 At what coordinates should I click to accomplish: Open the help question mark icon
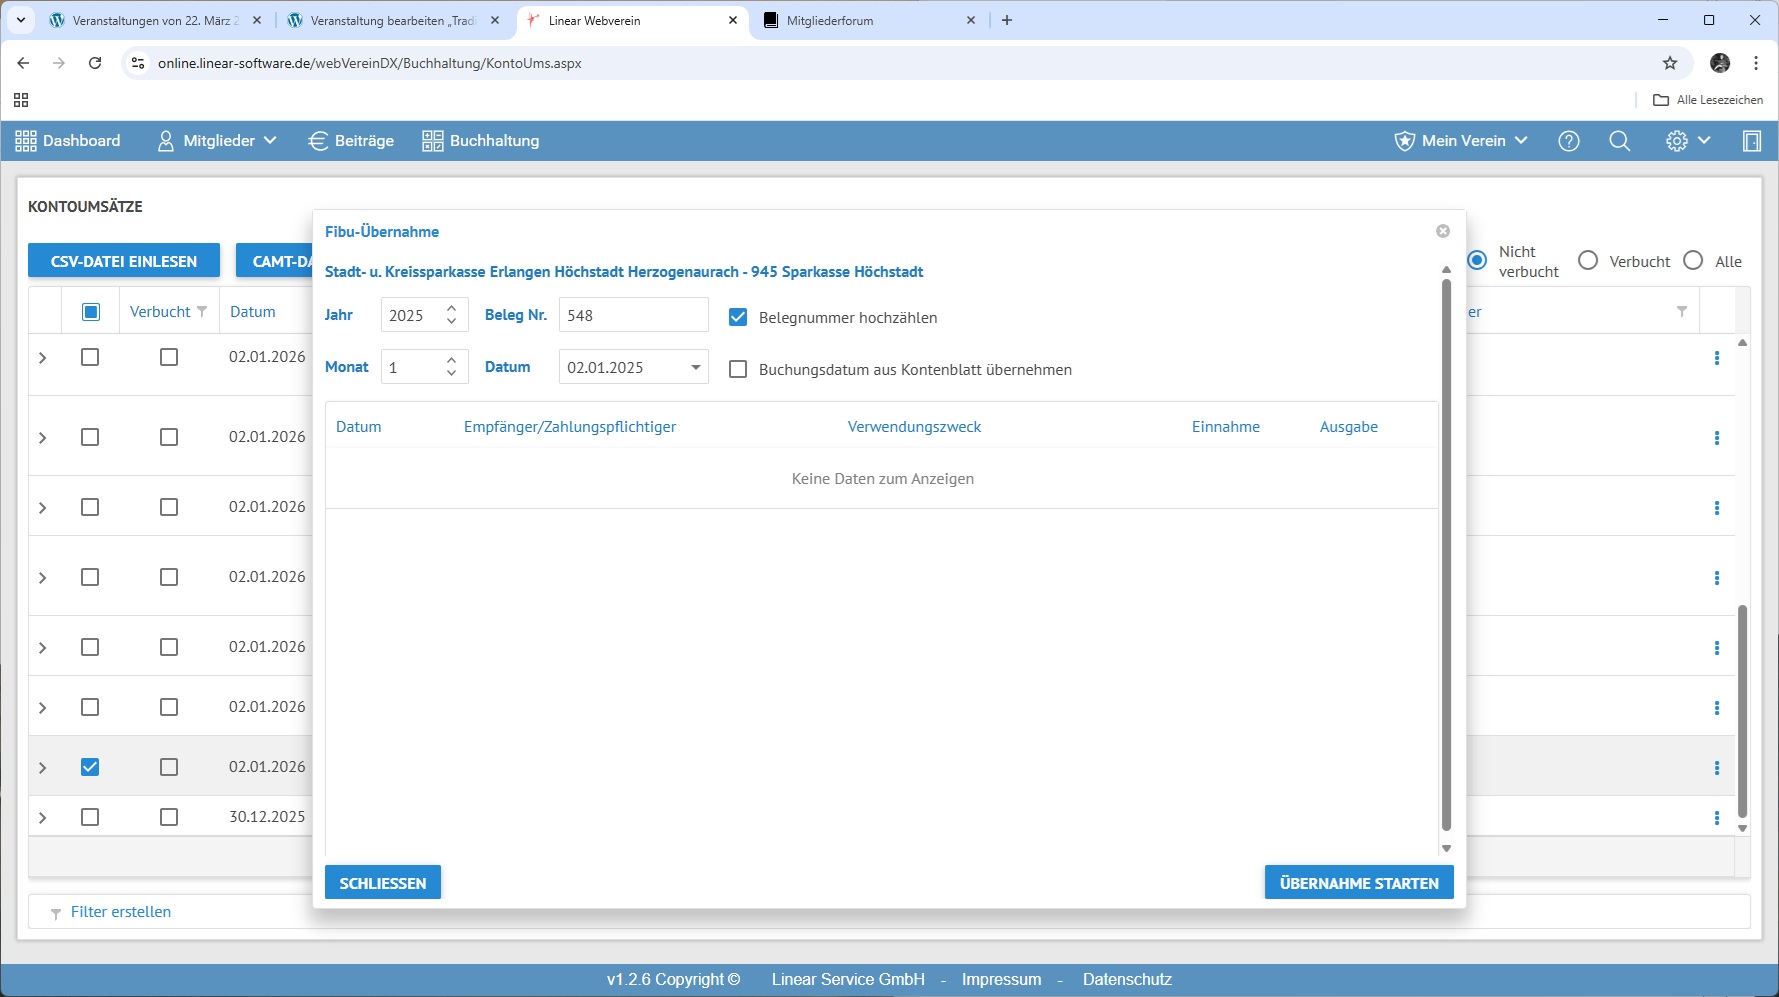coord(1569,141)
